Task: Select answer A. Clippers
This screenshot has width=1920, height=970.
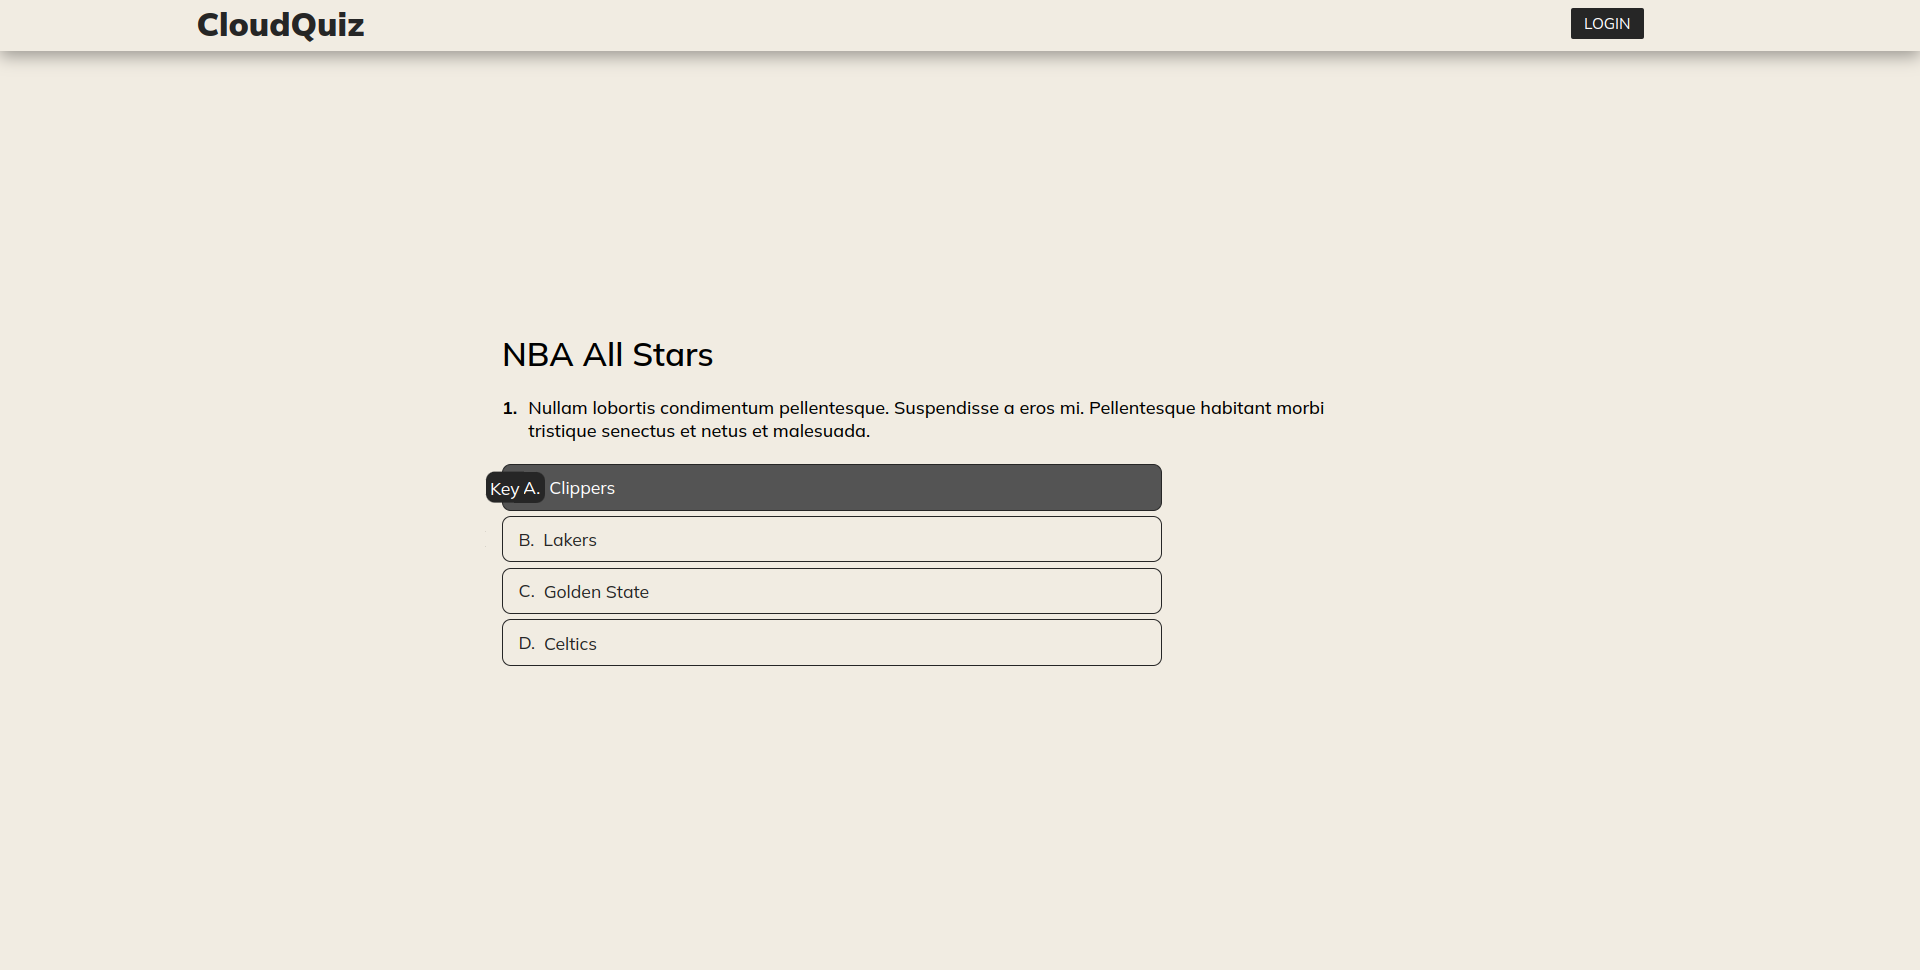Action: point(831,488)
